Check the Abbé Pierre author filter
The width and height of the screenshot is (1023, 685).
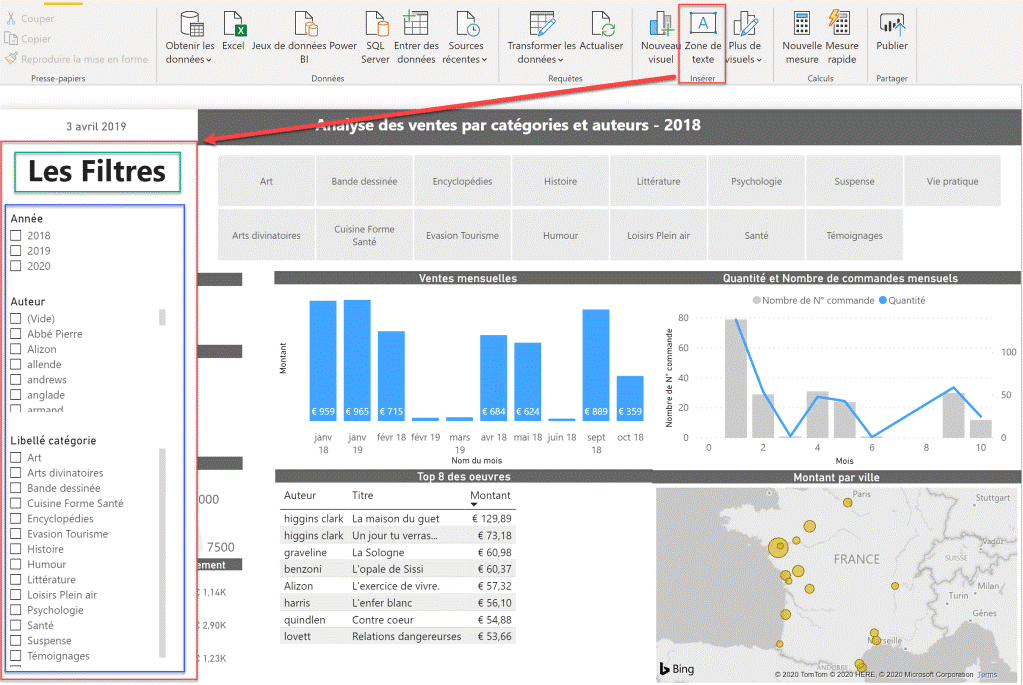[x=16, y=334]
